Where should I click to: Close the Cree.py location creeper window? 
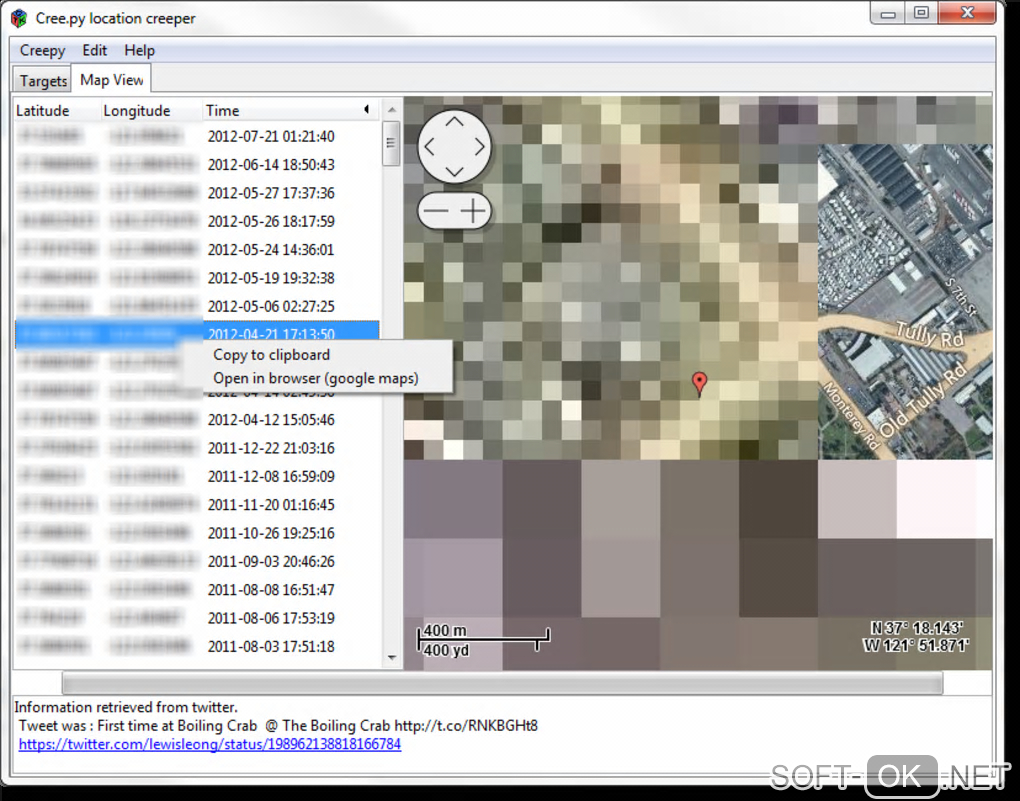[x=967, y=13]
